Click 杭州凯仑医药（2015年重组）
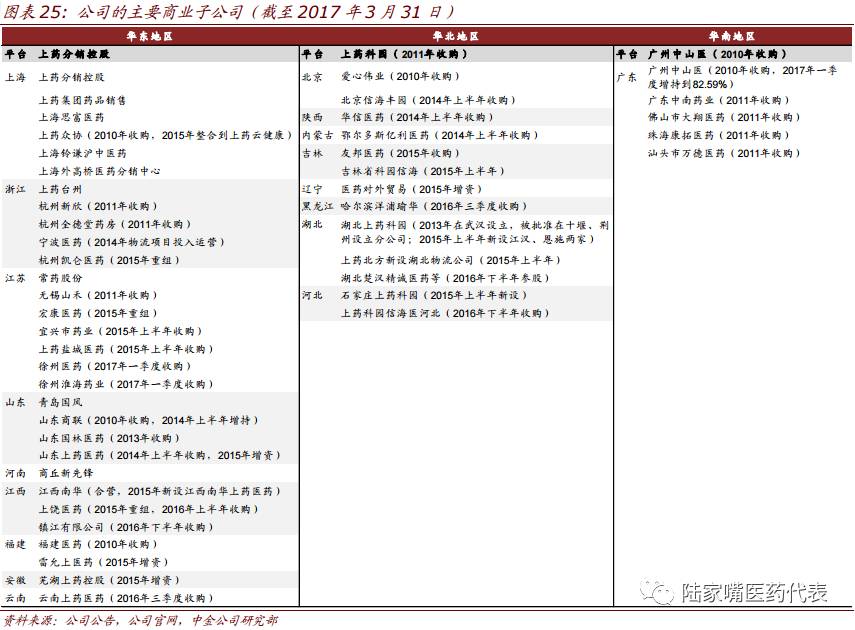This screenshot has height=630, width=855. [109, 260]
